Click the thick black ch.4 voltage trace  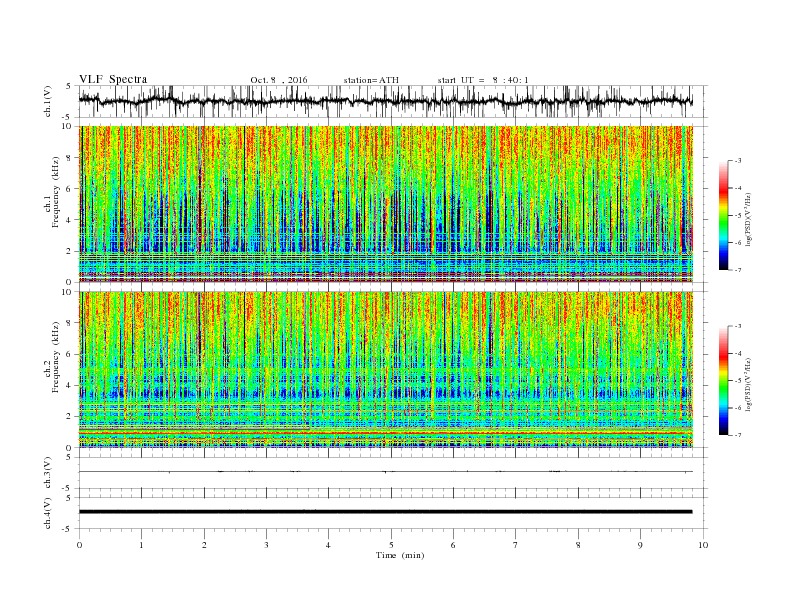pos(385,512)
